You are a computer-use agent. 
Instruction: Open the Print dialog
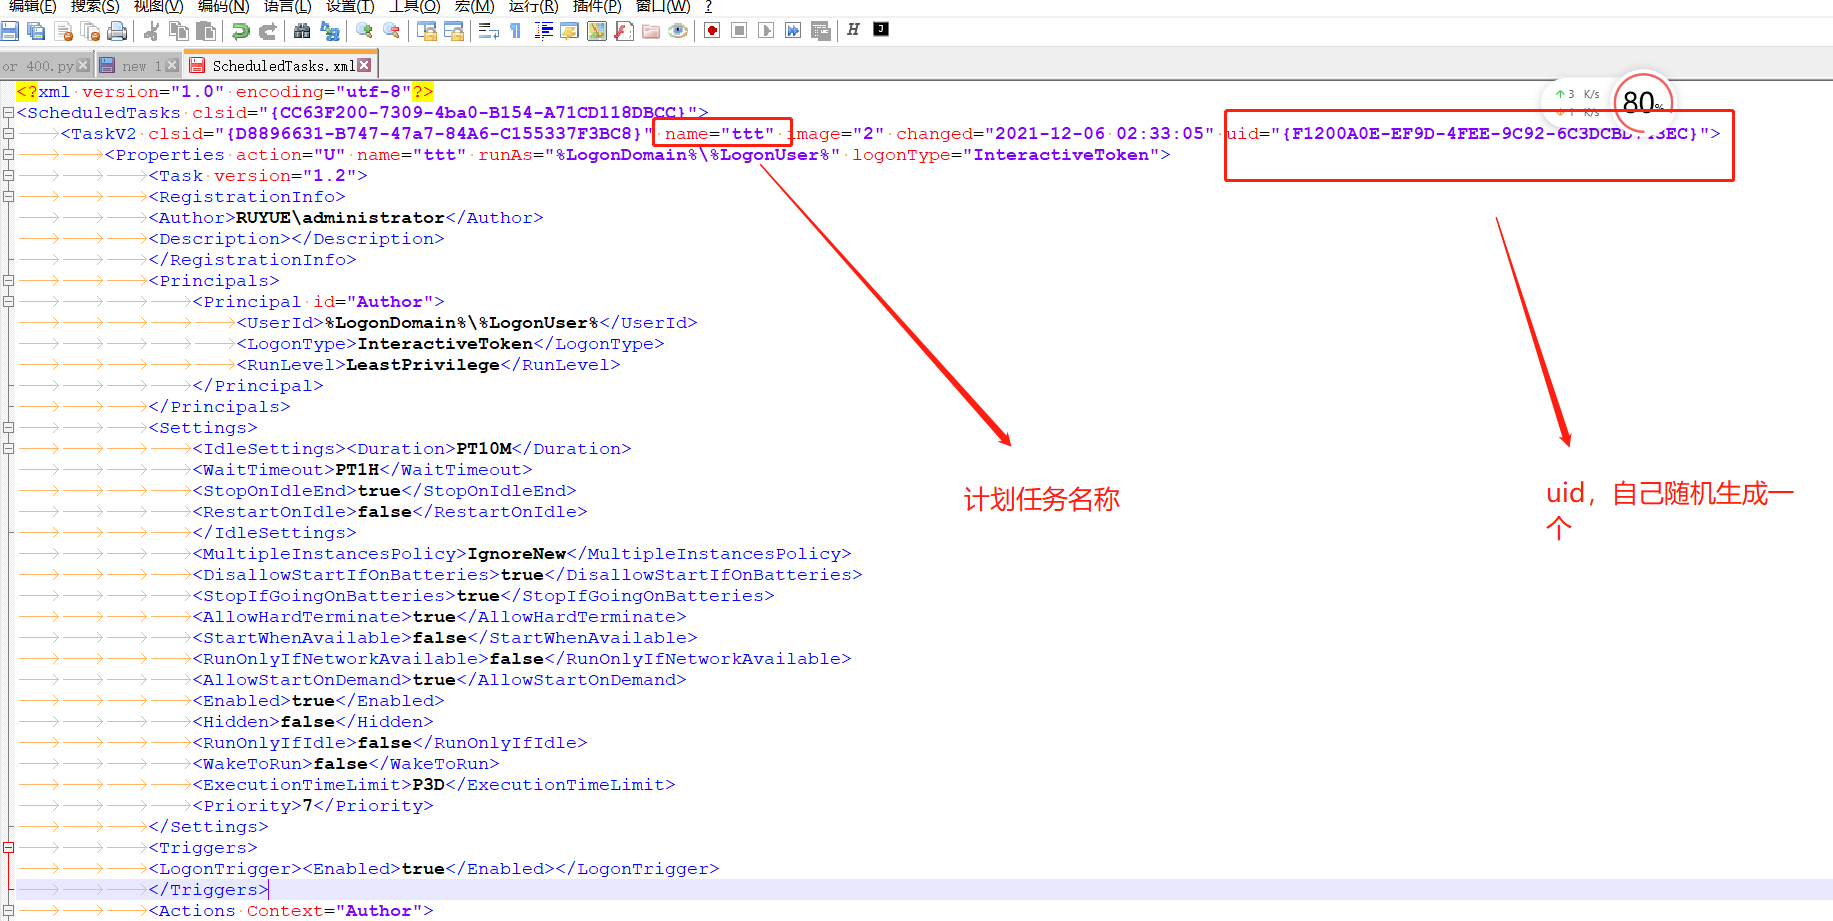coord(117,31)
